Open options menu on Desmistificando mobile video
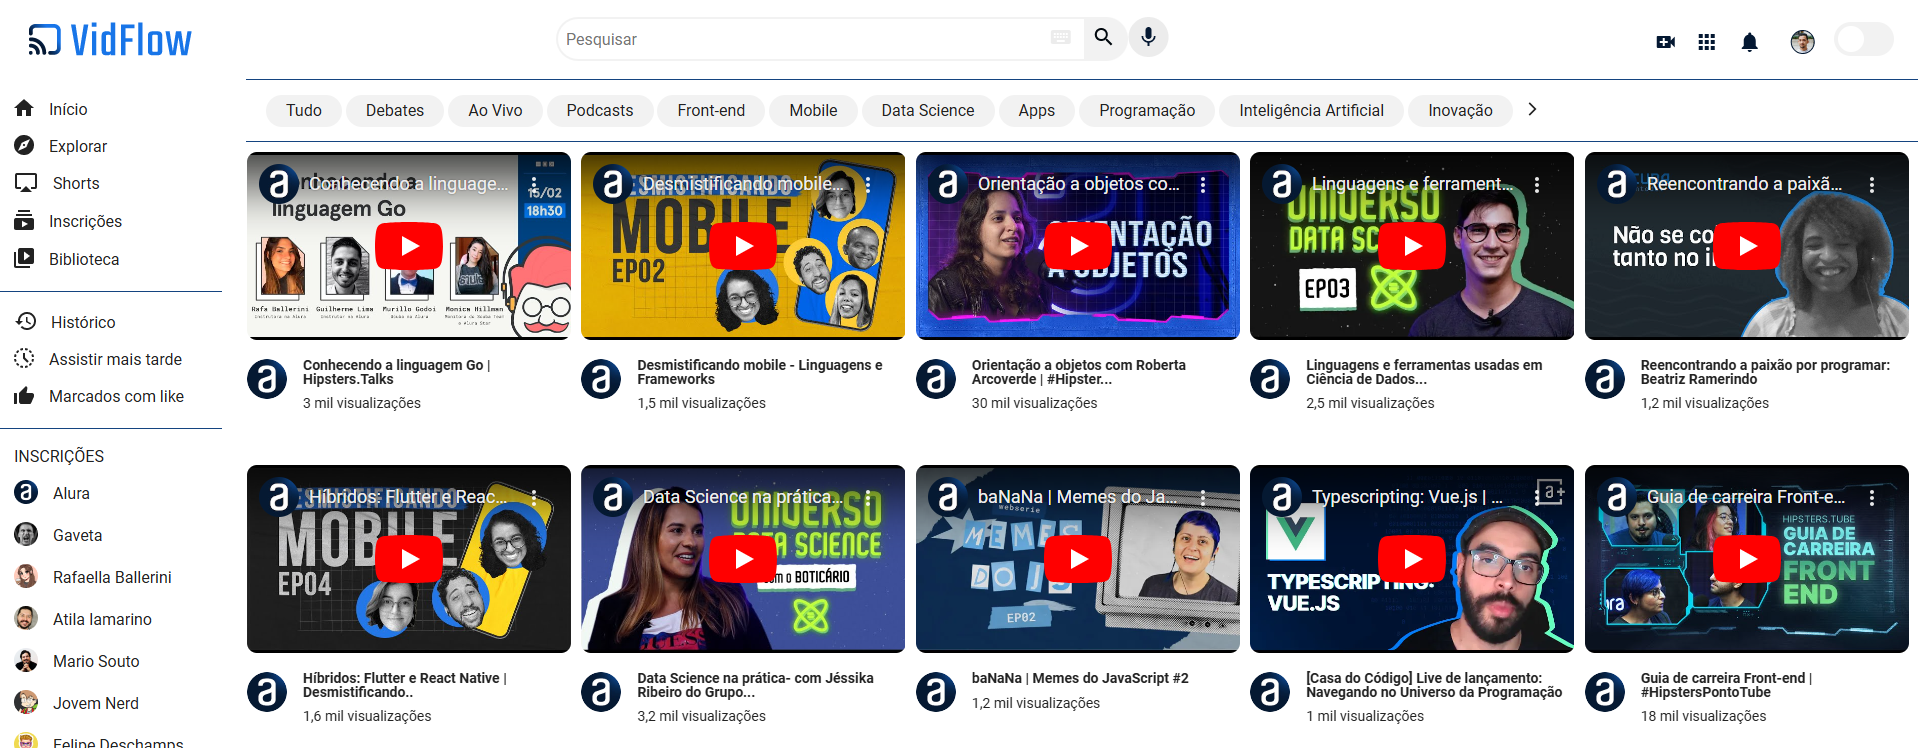Image resolution: width=1918 pixels, height=748 pixels. click(868, 185)
